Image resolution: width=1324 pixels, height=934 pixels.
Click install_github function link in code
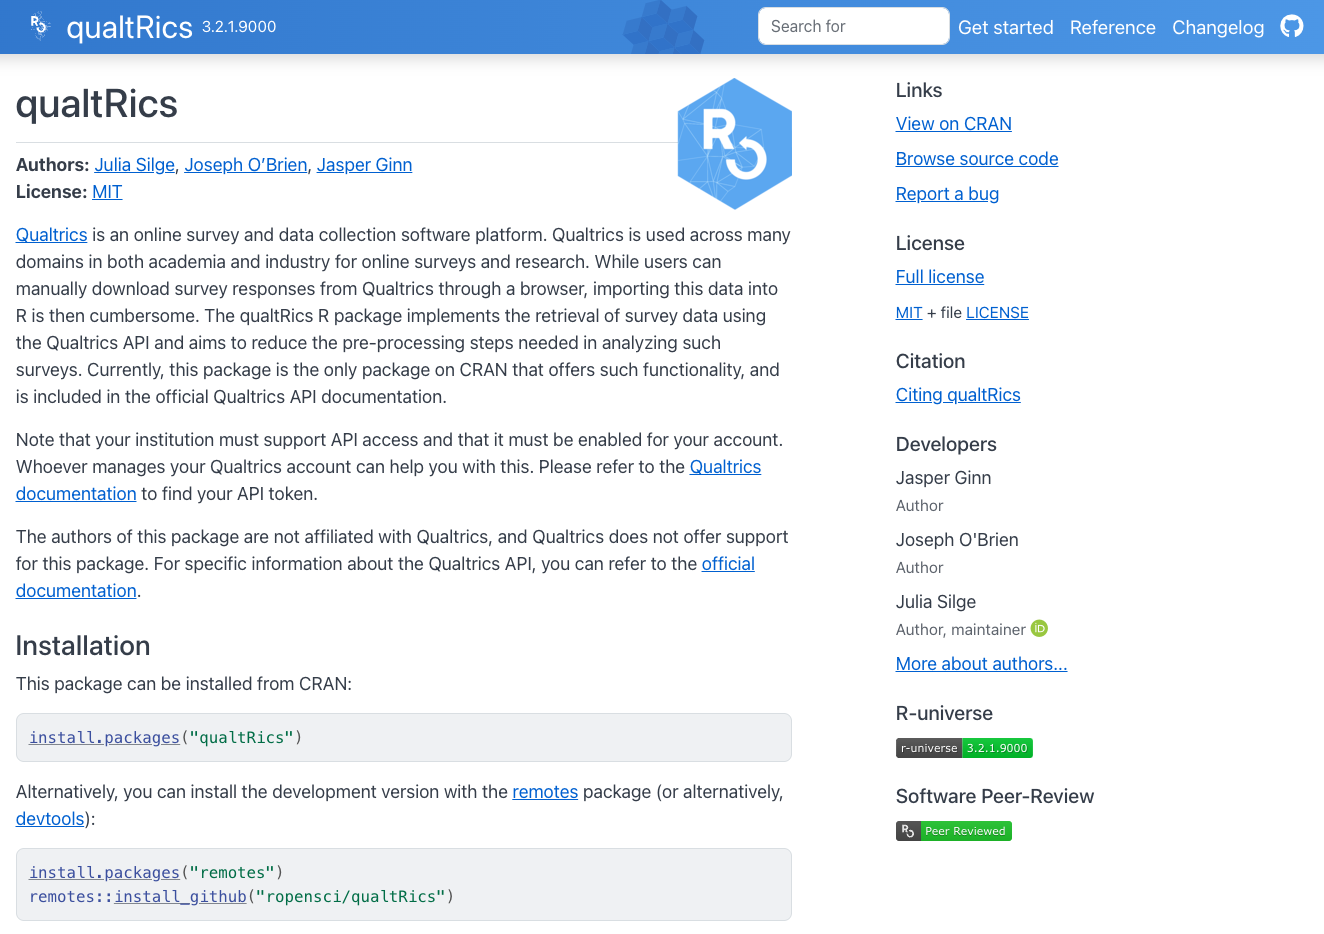(180, 897)
